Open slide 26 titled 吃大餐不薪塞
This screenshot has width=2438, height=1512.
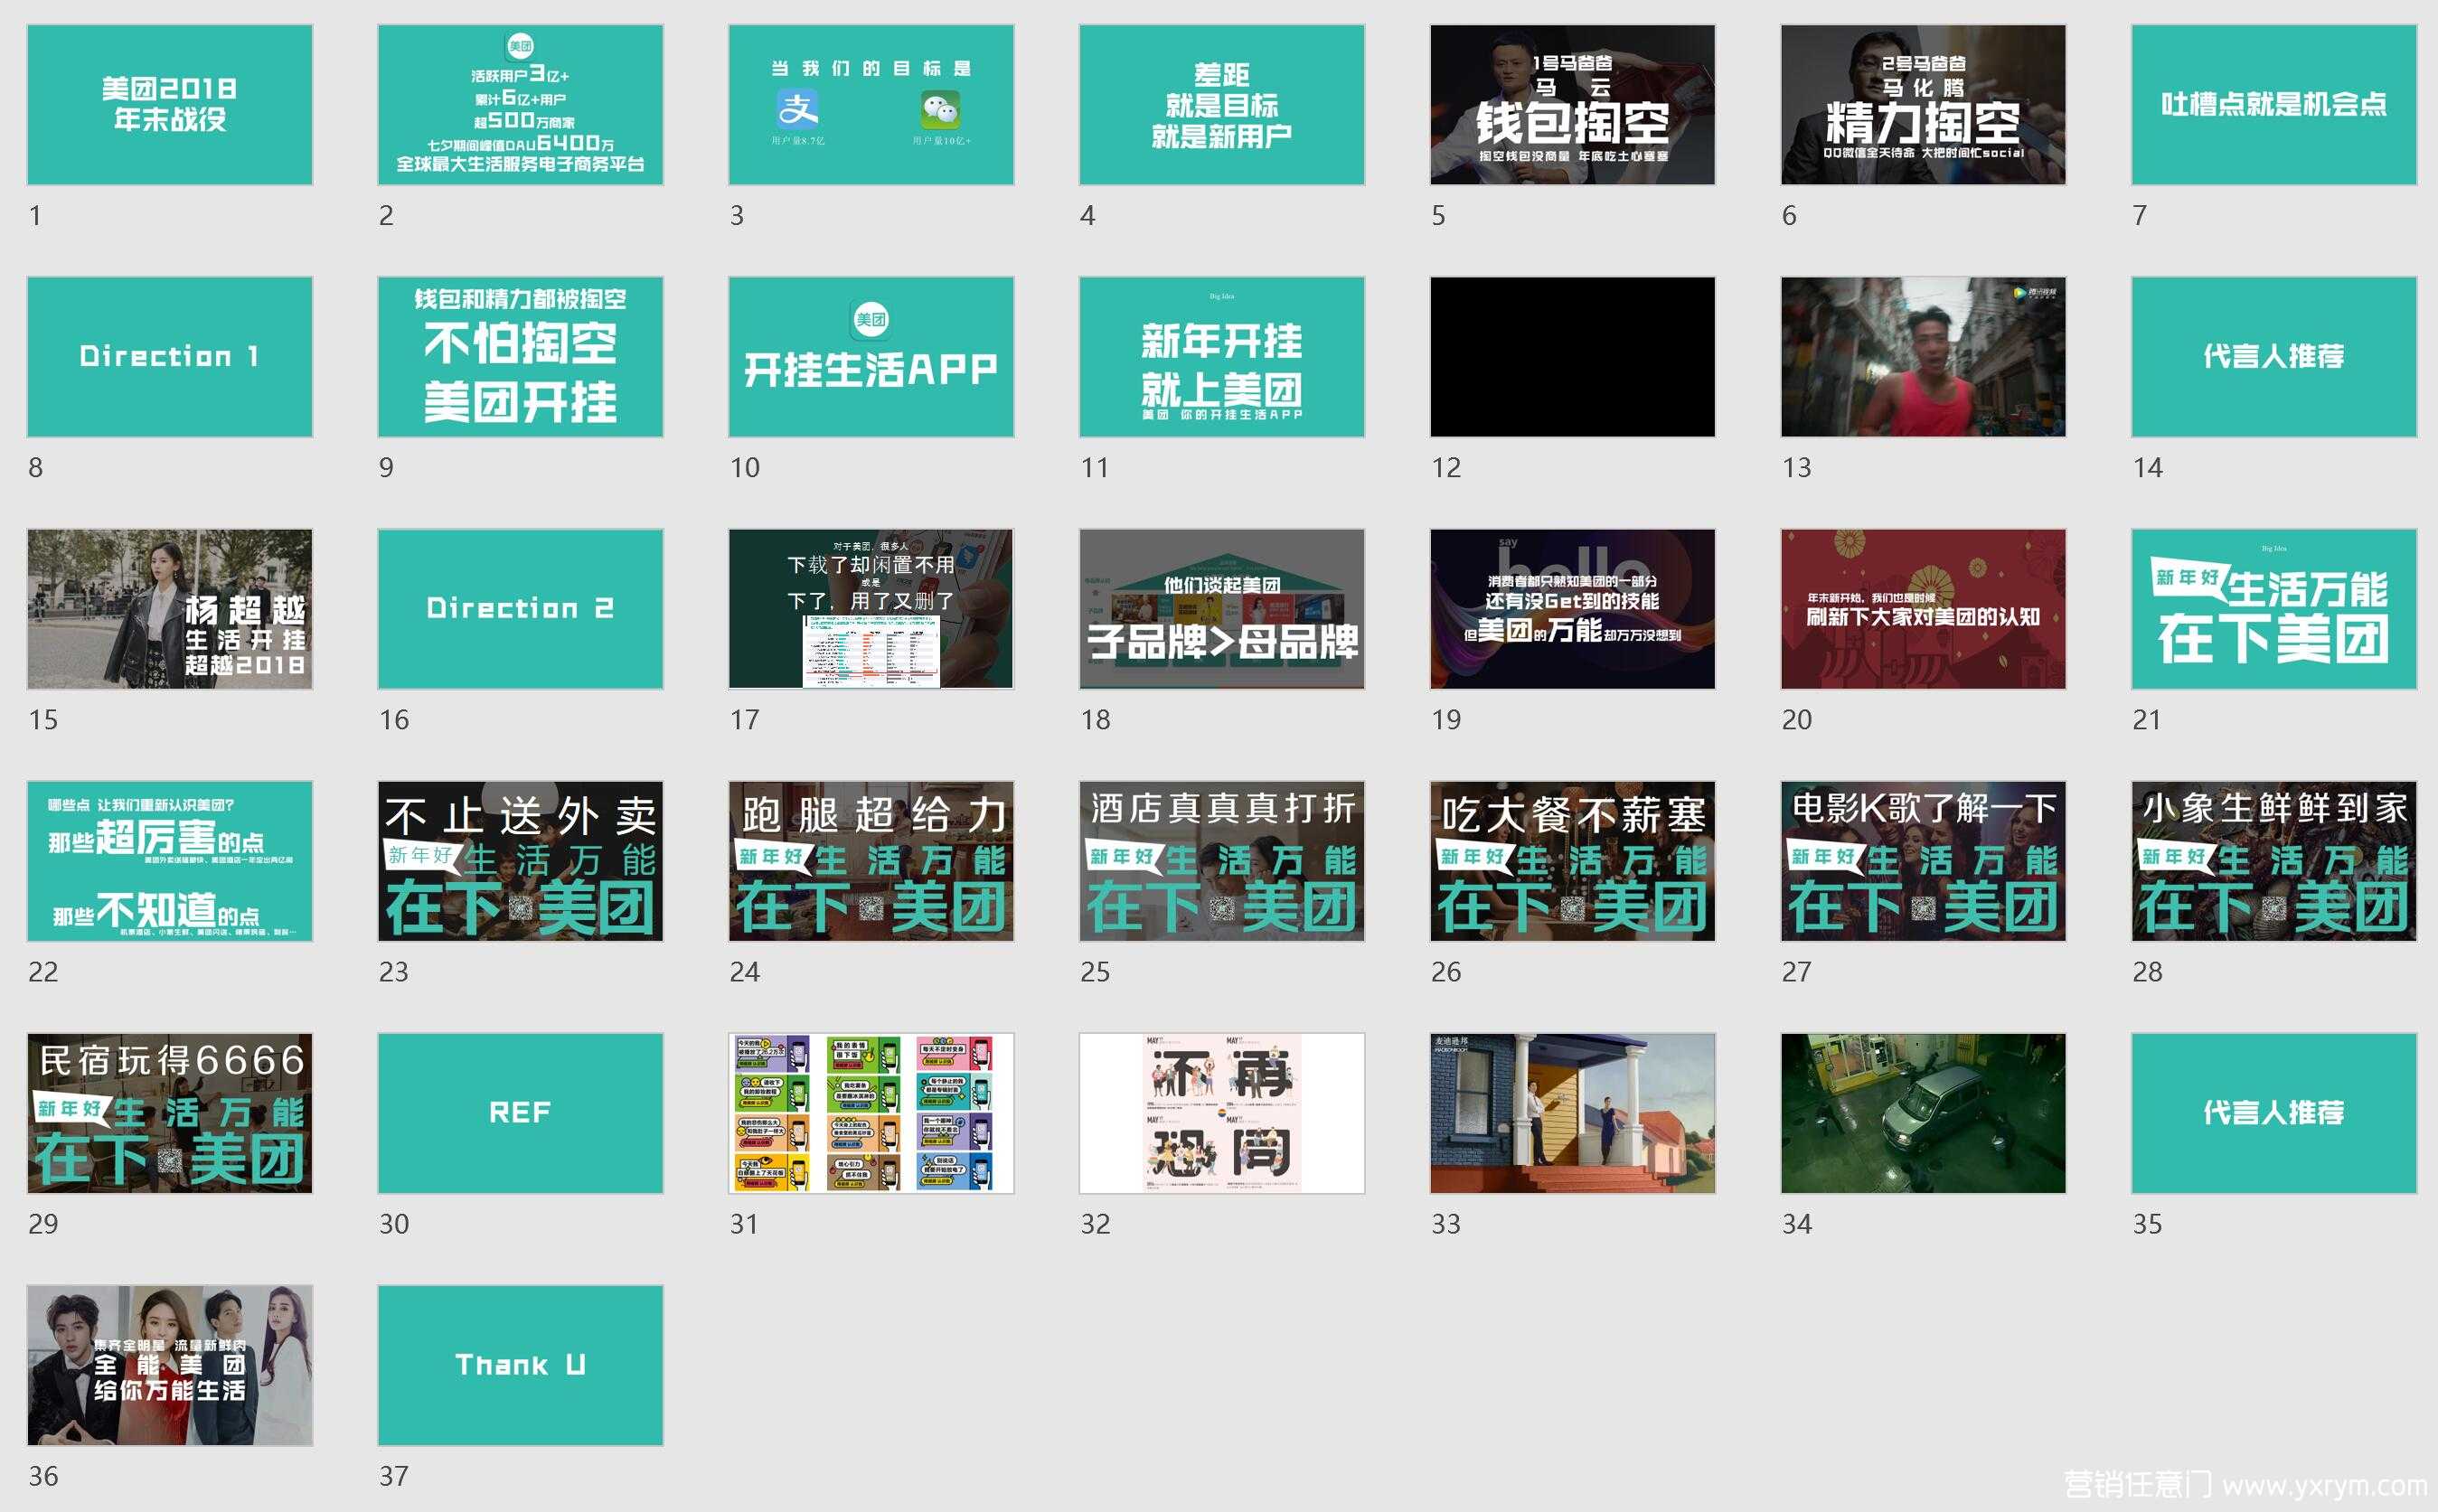click(1572, 861)
